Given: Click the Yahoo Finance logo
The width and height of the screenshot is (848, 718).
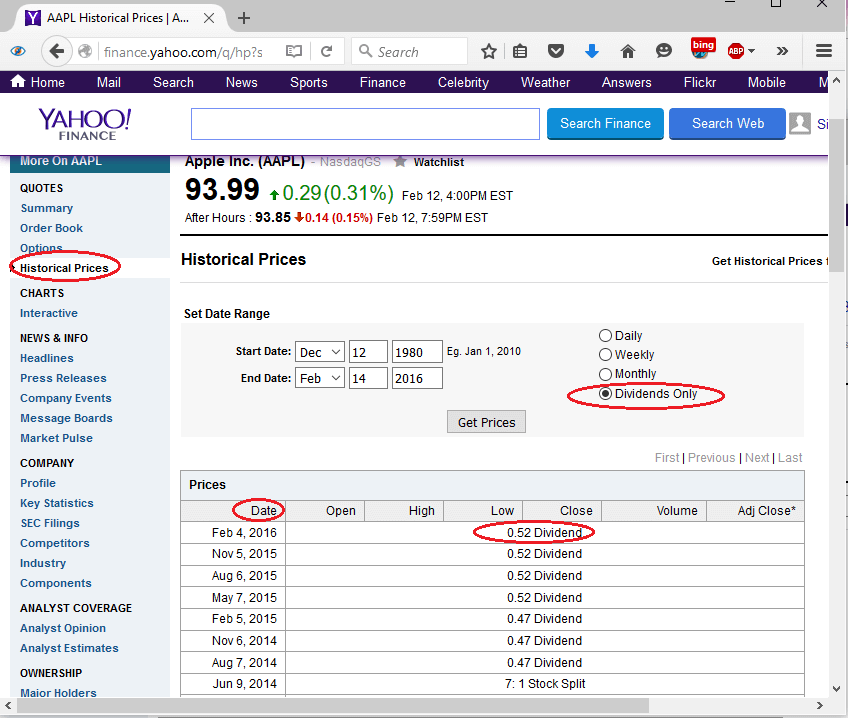Looking at the screenshot, I should click(x=85, y=124).
